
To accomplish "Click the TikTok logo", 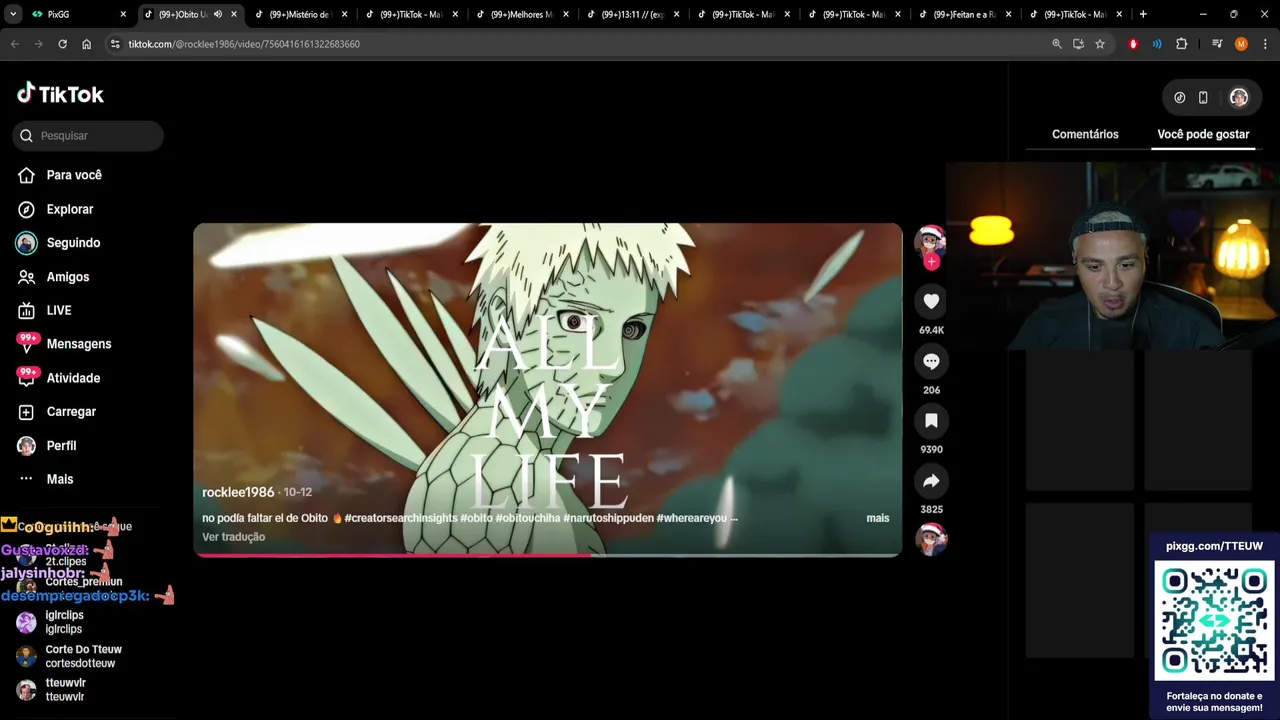I will (x=60, y=94).
